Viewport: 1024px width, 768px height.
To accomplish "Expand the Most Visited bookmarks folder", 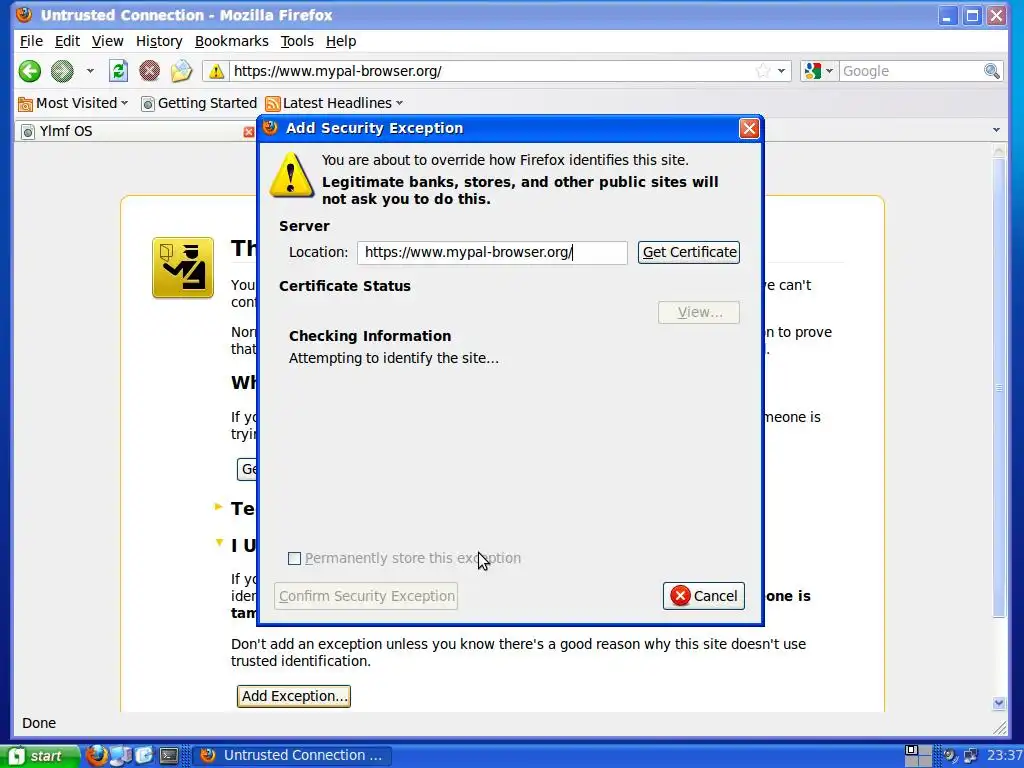I will (72, 103).
